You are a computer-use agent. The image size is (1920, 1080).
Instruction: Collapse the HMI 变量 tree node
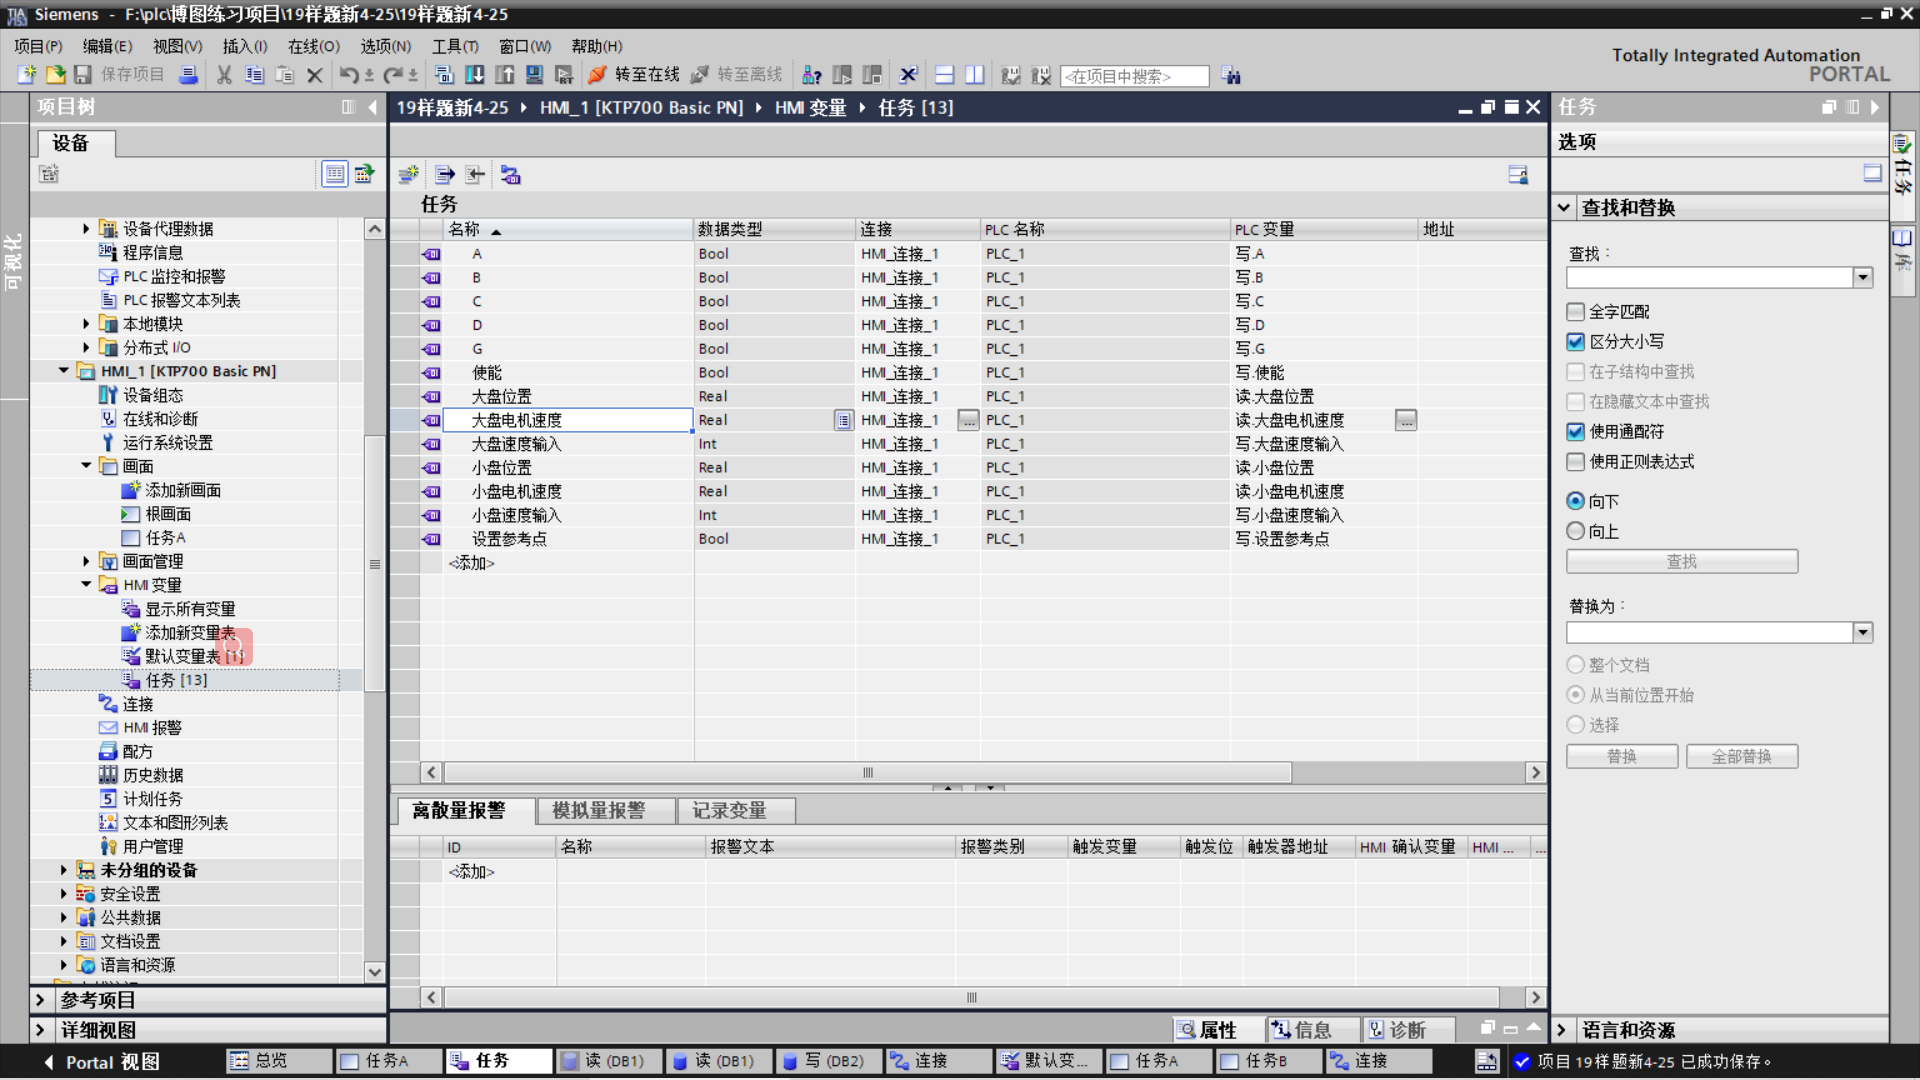click(x=86, y=585)
